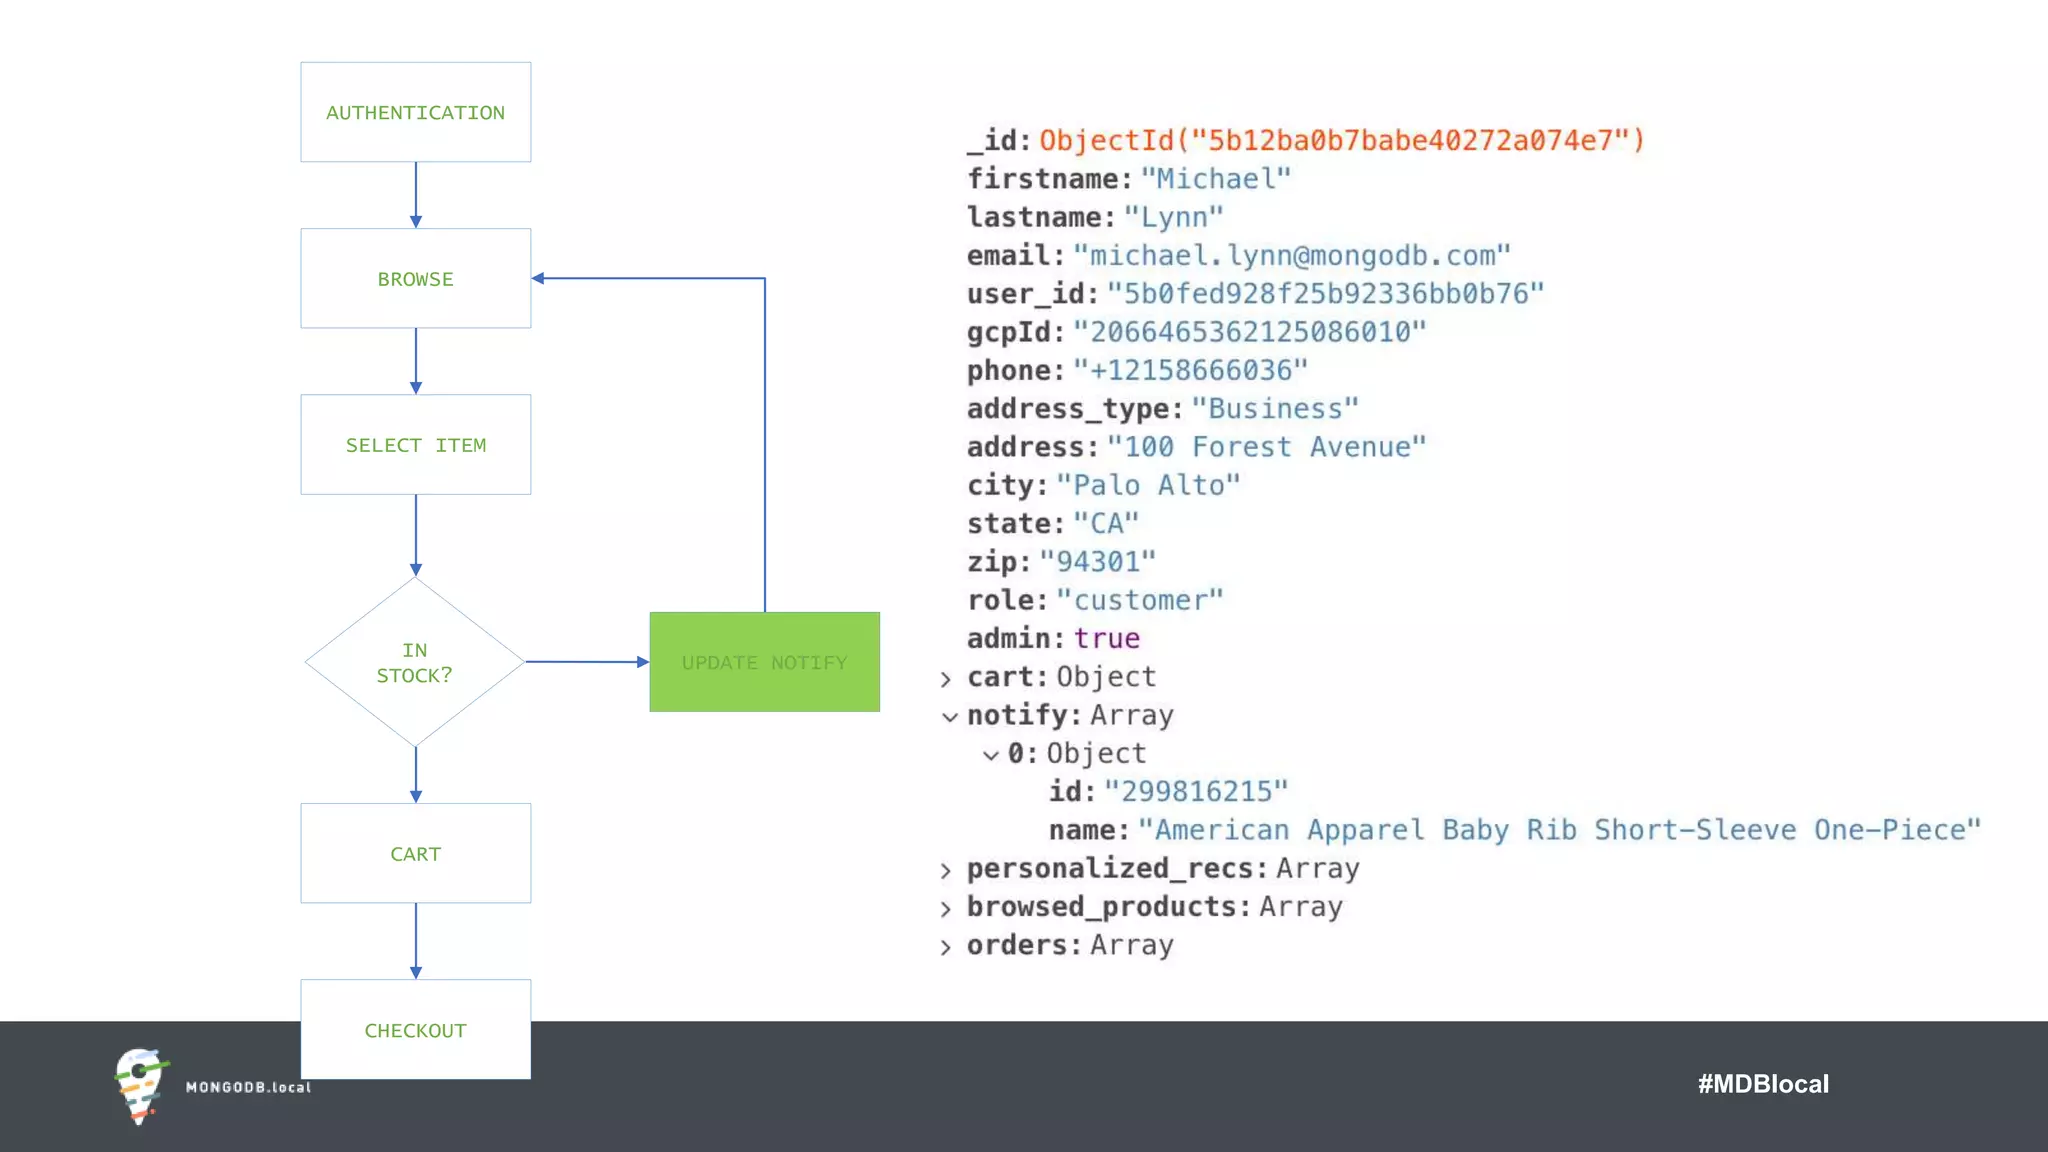
Task: Collapse the 0: Object entry
Action: coord(990,755)
